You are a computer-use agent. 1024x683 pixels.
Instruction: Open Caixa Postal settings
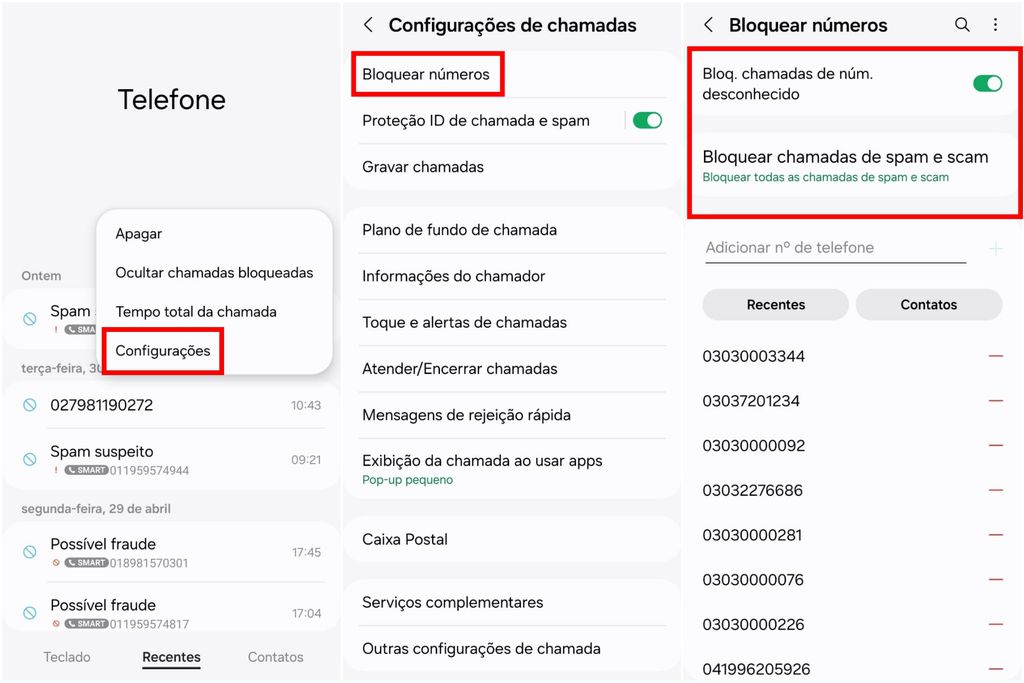[512, 539]
